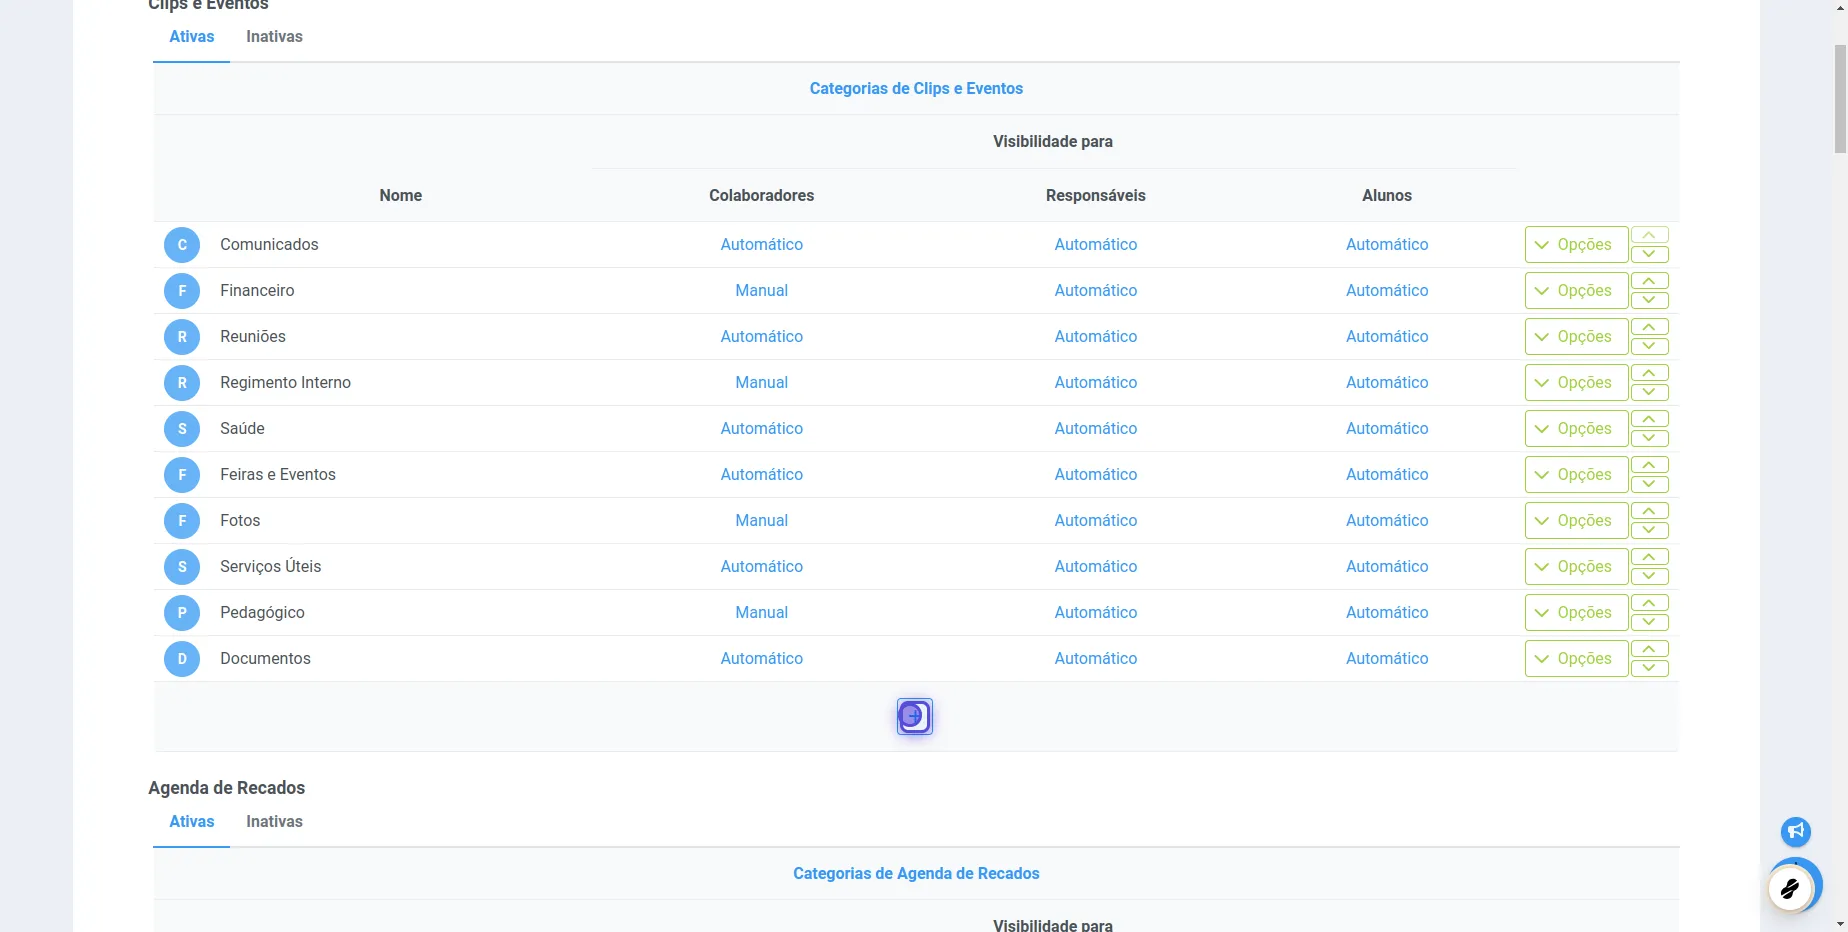1848x932 pixels.
Task: Open the chat widget floating icon
Action: pyautogui.click(x=1790, y=888)
